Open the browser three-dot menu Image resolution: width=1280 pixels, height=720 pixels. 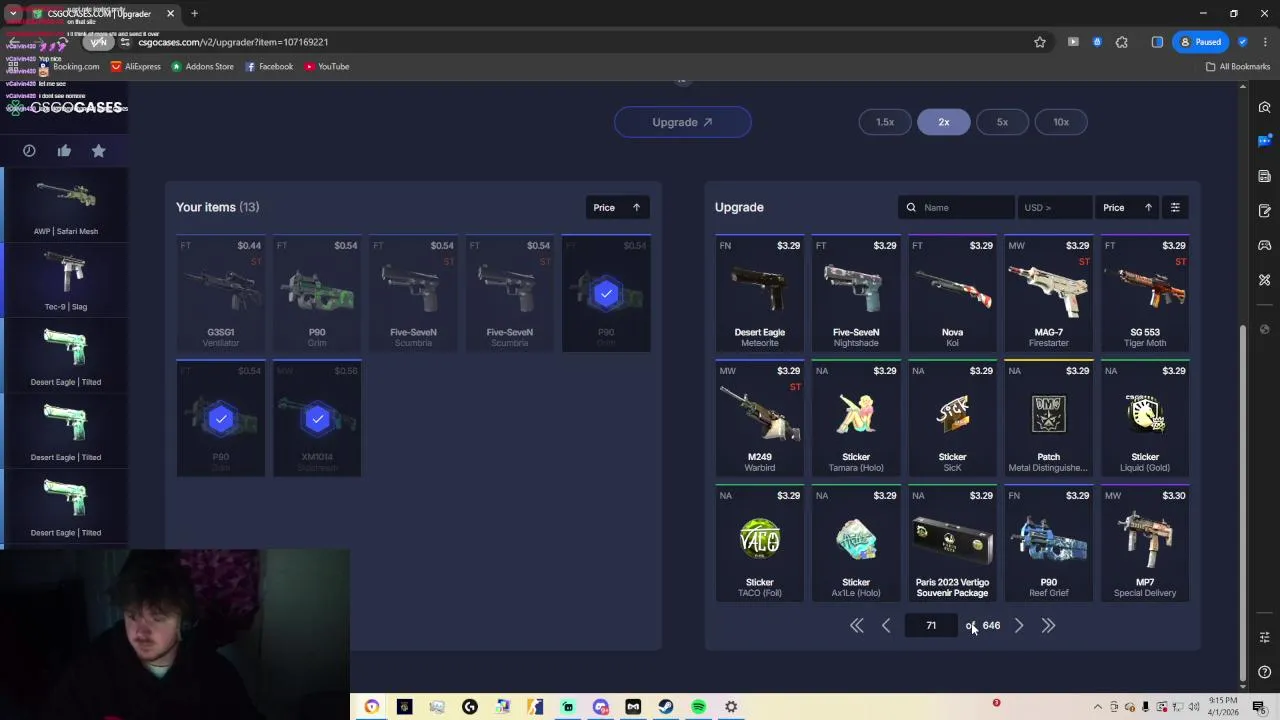click(x=1263, y=42)
